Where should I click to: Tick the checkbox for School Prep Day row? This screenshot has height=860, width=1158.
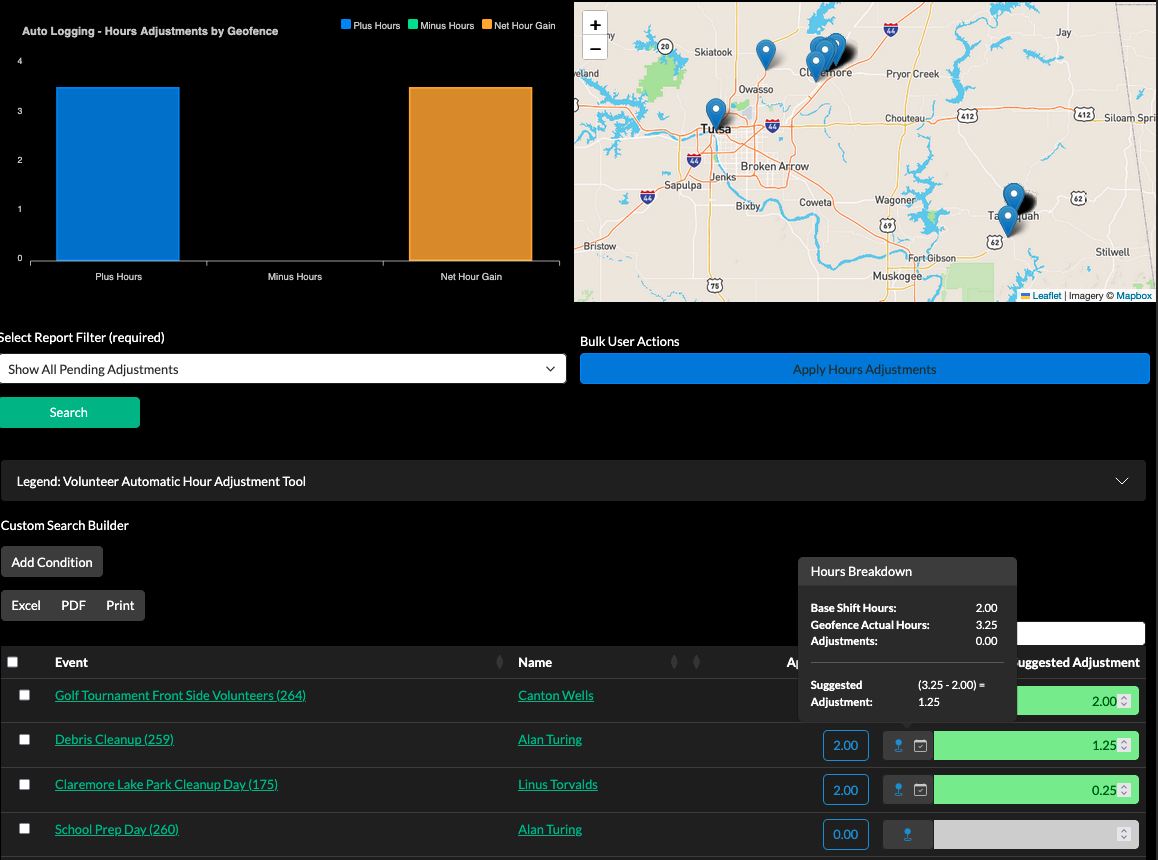tap(25, 829)
